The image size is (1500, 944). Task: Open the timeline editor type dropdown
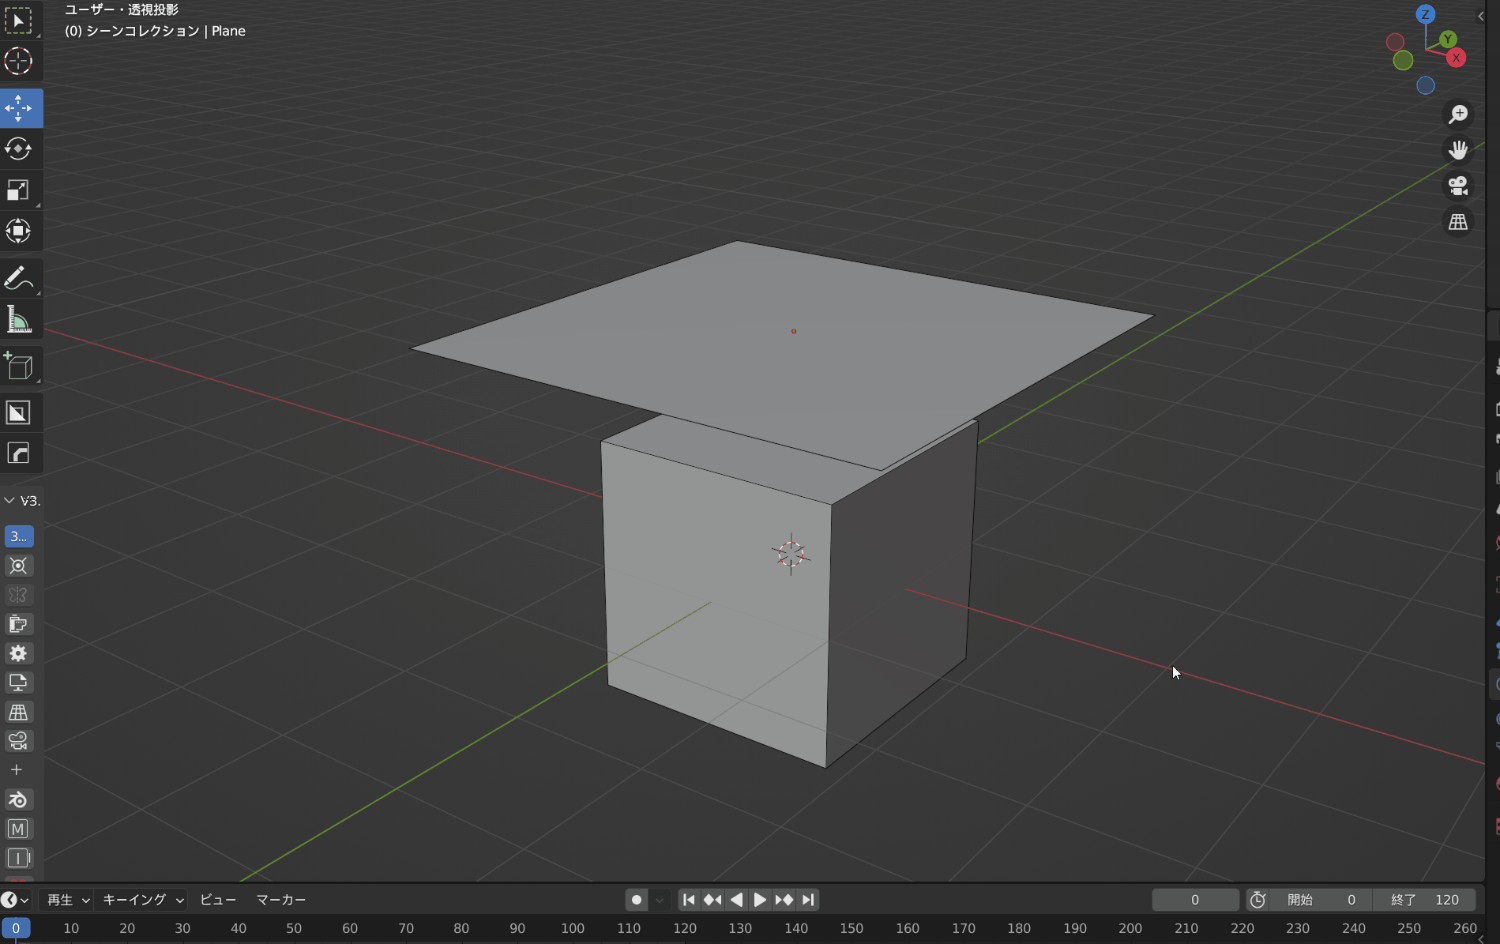pyautogui.click(x=15, y=900)
